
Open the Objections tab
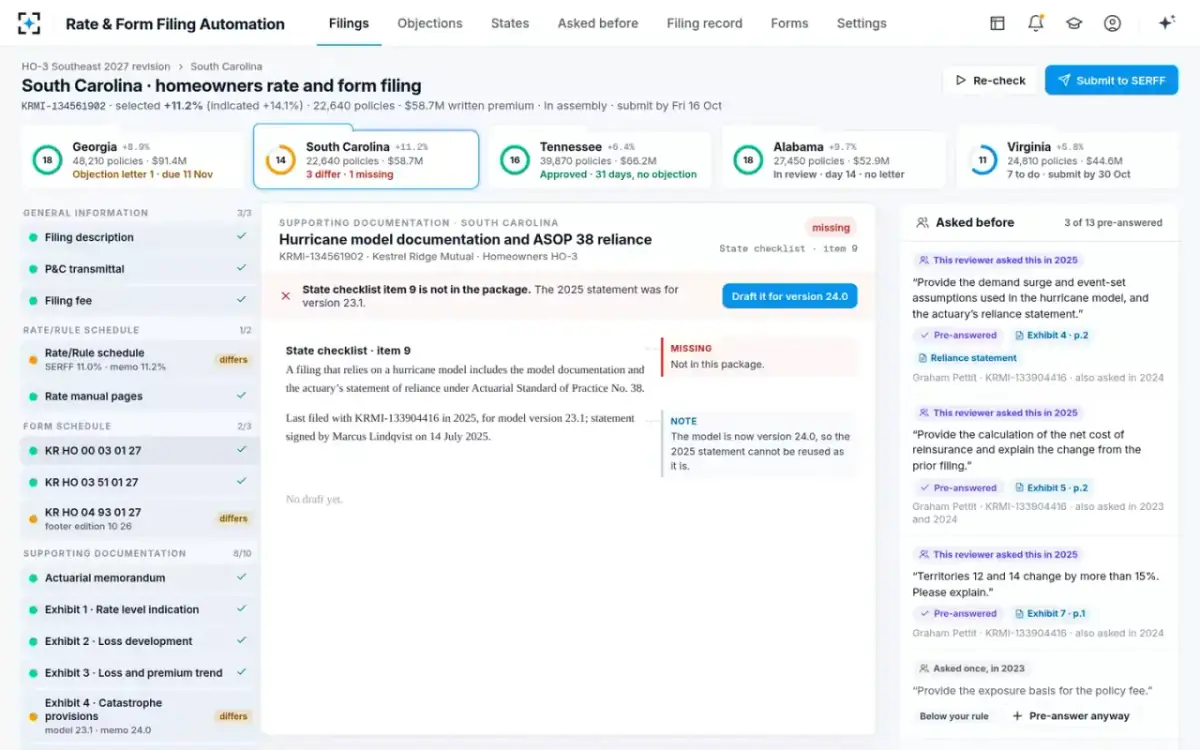point(430,23)
